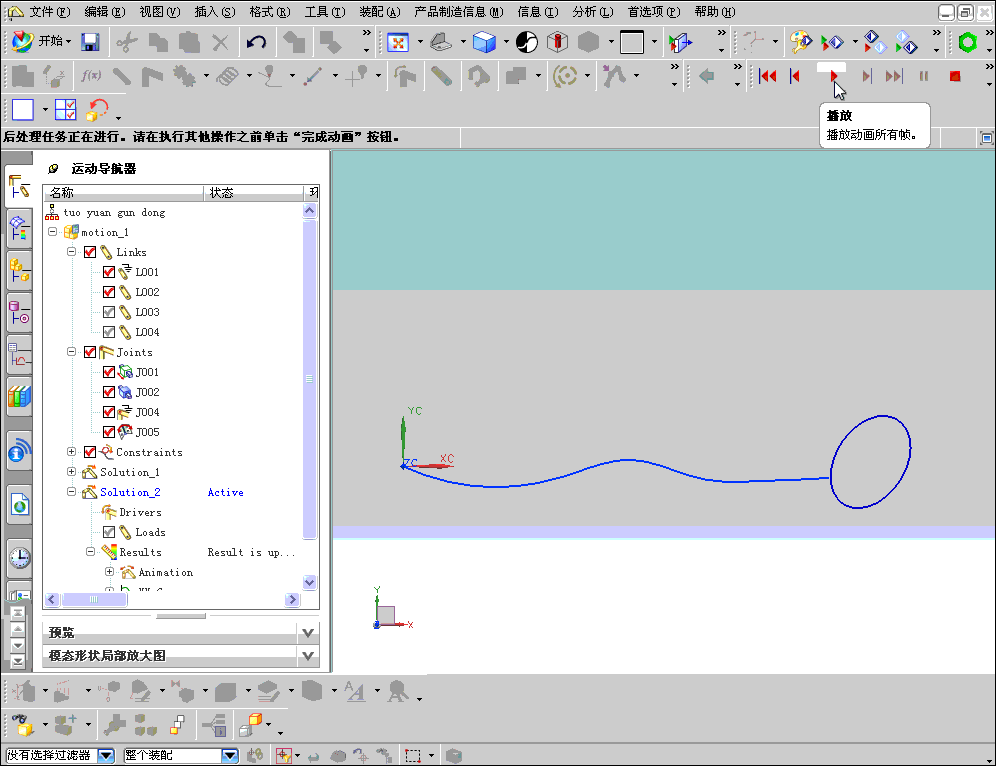Toggle the Loads checkbox
The height and width of the screenshot is (766, 996).
pos(109,532)
